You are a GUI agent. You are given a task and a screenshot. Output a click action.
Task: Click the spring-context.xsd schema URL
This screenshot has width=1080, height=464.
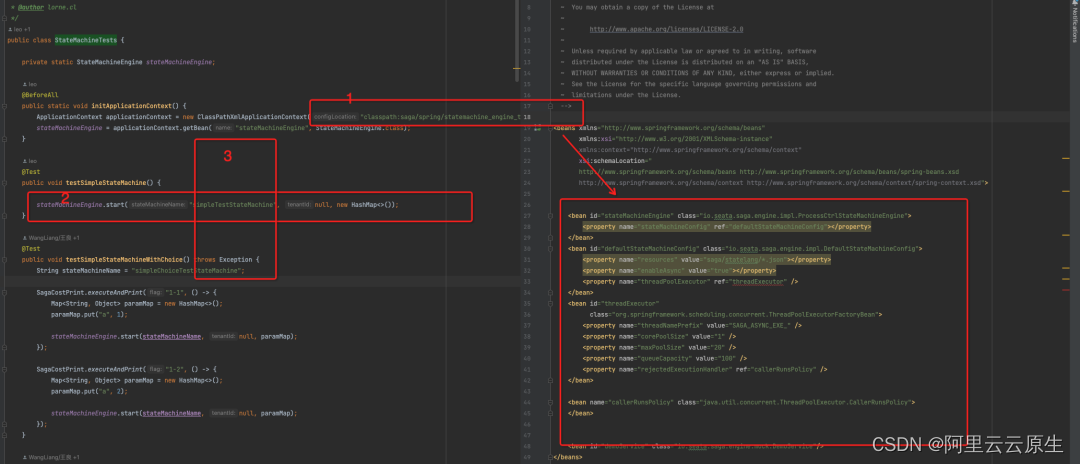(866, 182)
